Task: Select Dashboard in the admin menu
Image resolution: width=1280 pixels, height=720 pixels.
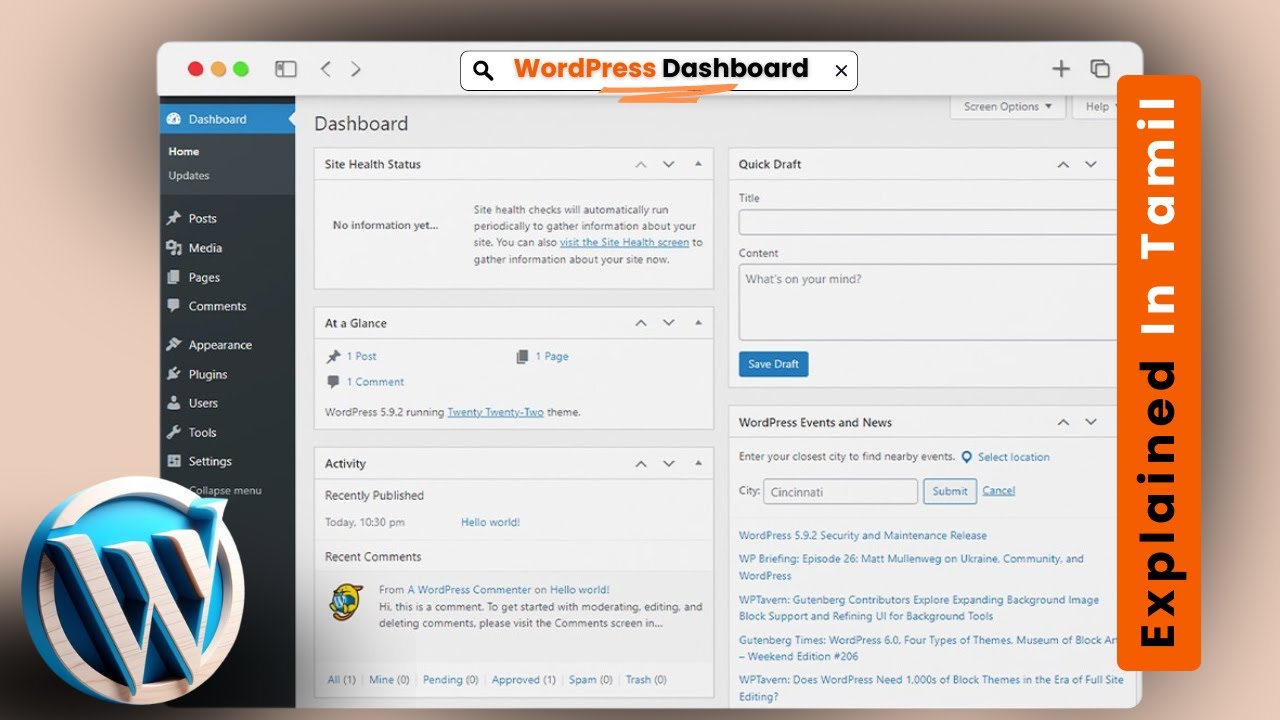Action: 227,119
